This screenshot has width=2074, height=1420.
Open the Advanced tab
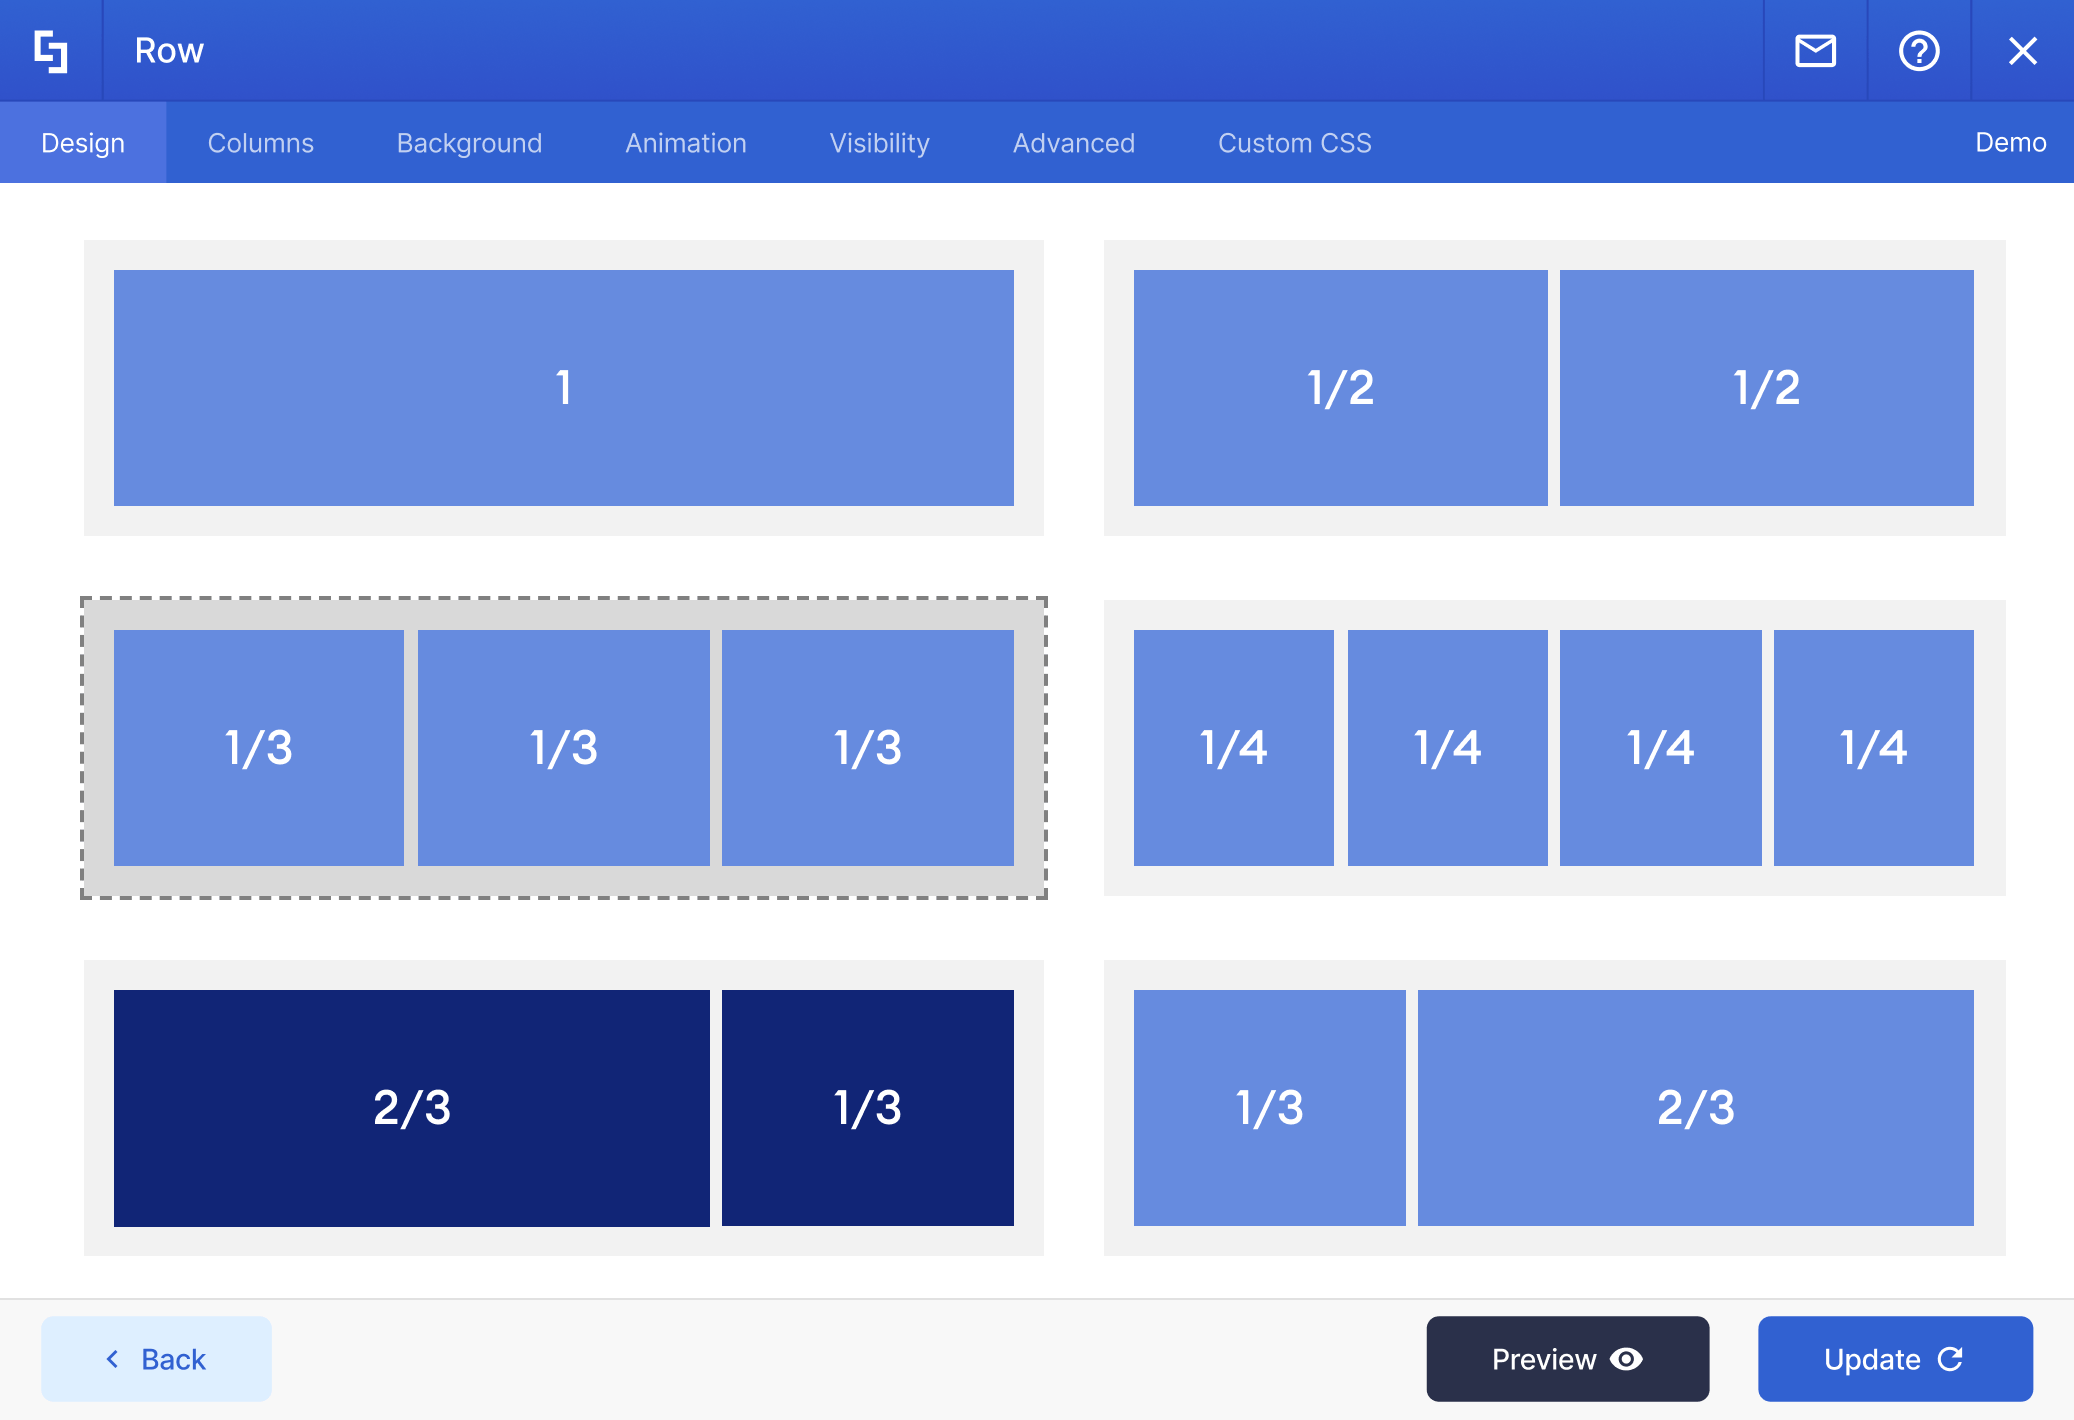[x=1073, y=143]
